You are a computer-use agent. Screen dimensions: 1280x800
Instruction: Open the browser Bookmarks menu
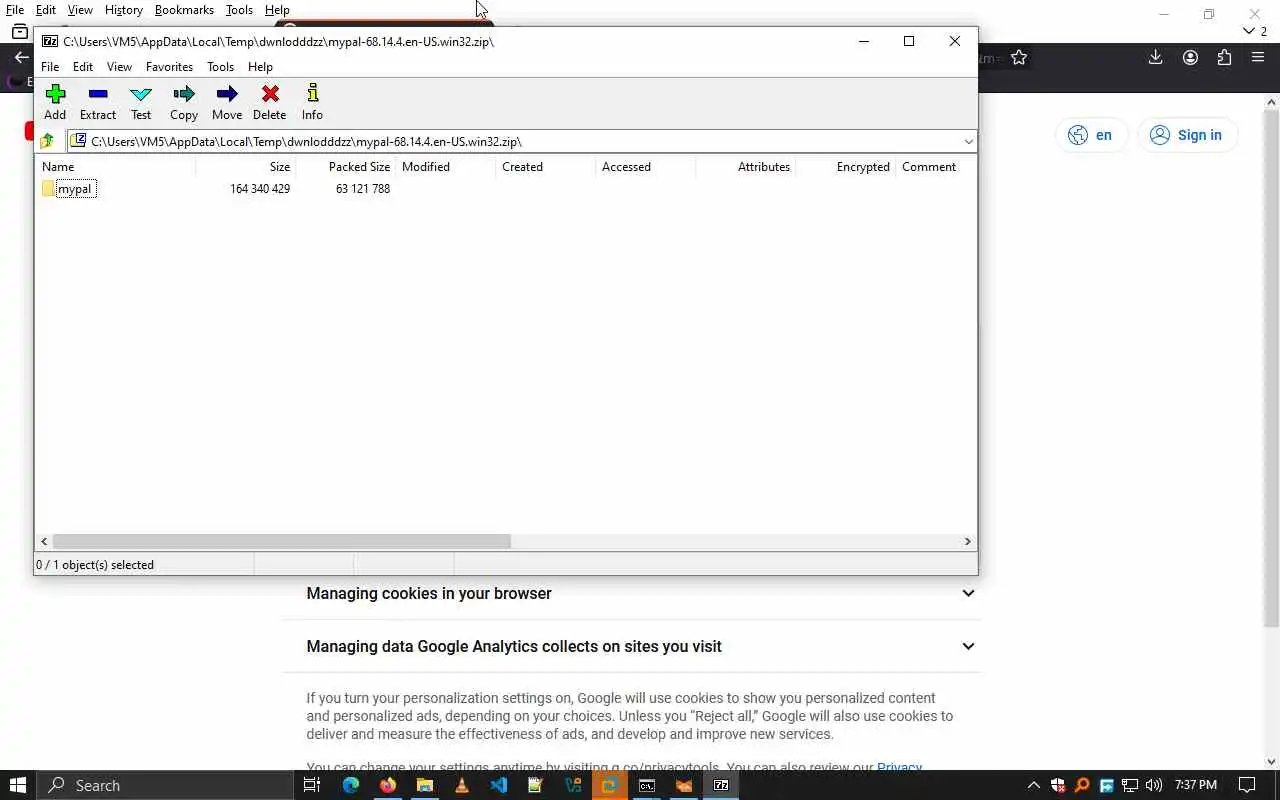pos(184,10)
